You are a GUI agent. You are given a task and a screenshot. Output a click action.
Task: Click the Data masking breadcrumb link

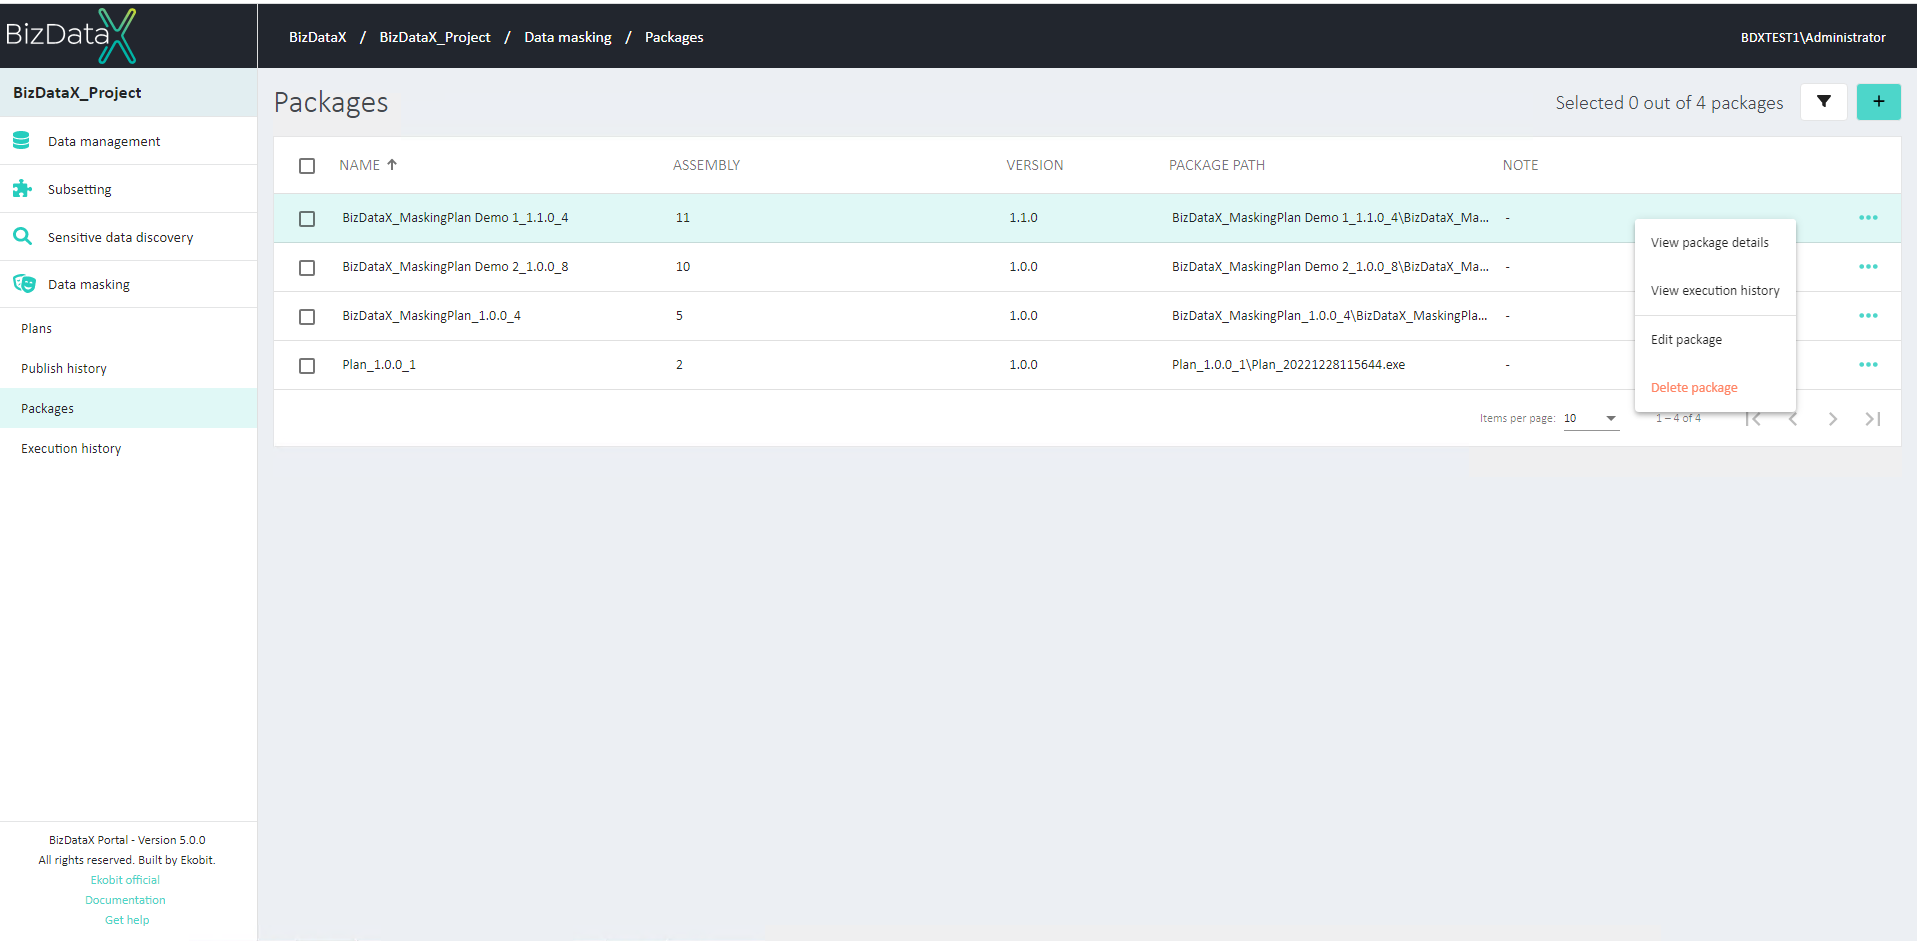[x=568, y=37]
